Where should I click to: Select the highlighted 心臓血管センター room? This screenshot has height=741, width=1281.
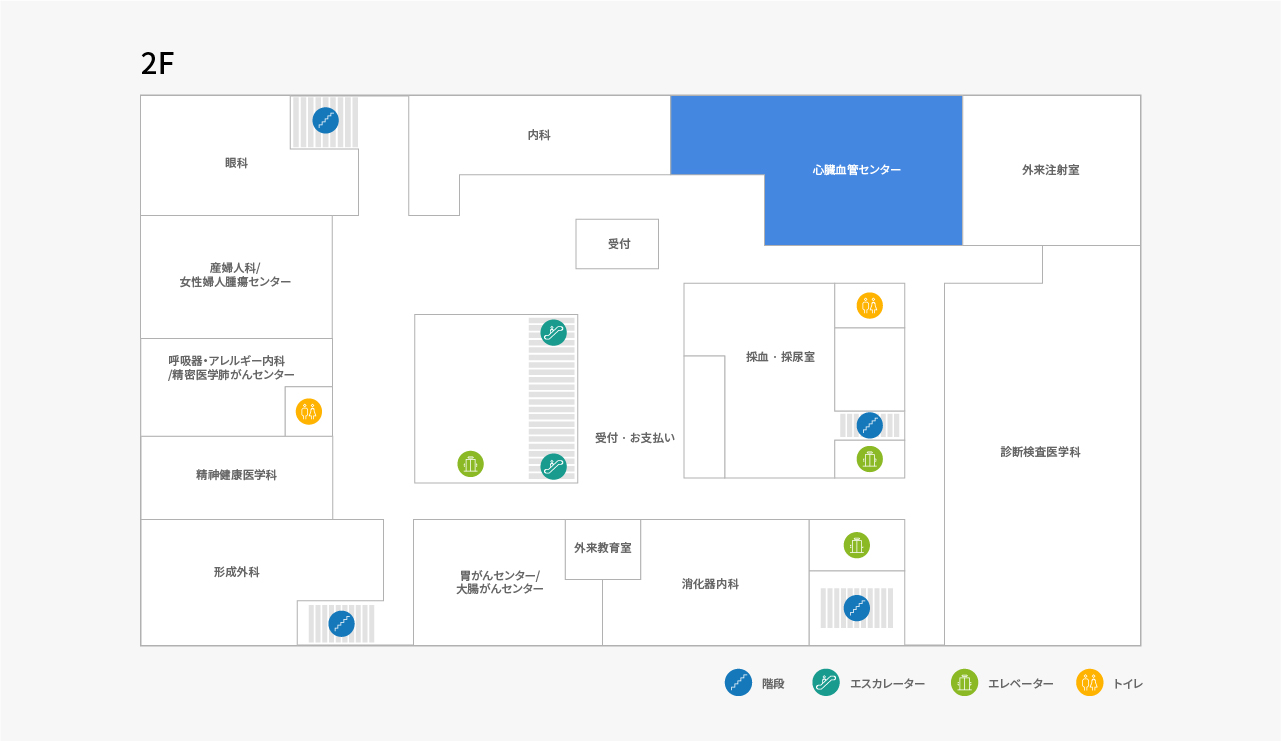(856, 170)
